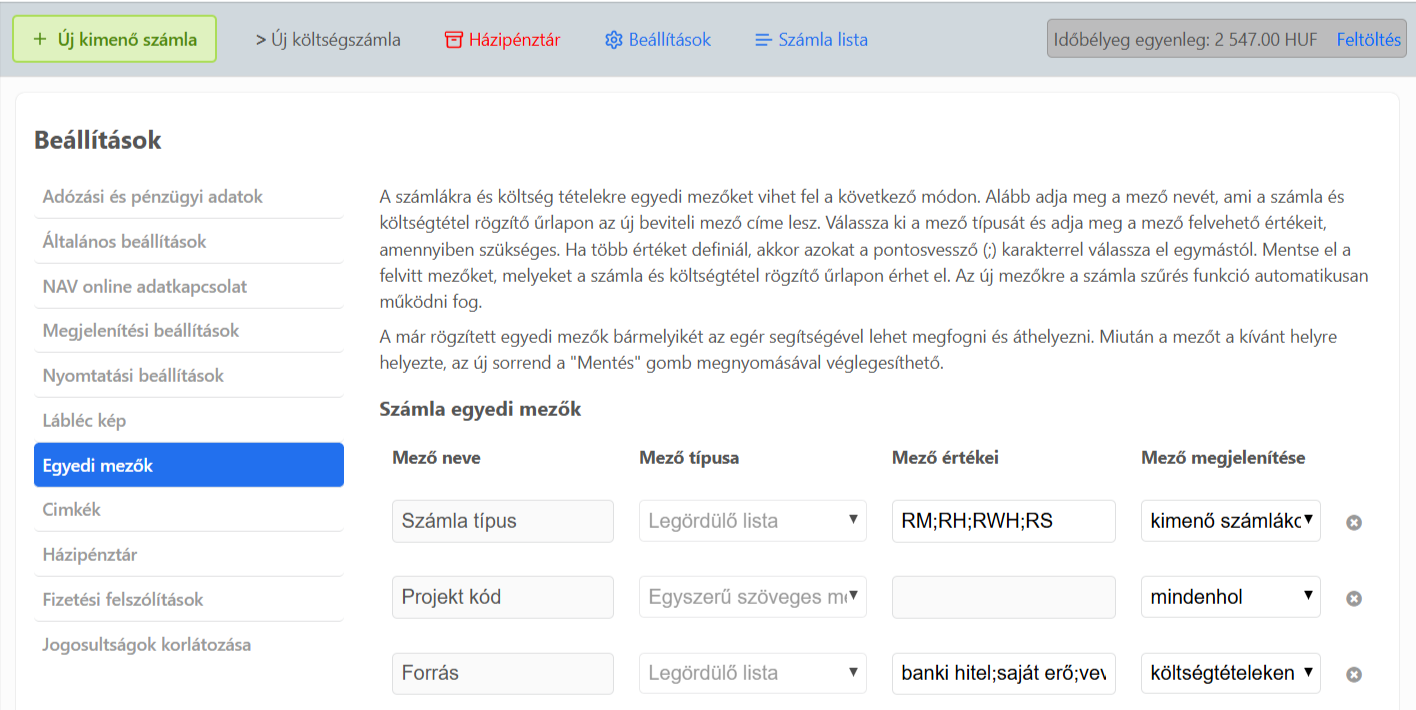Remove the Projekt kód custom field
Image resolution: width=1416 pixels, height=710 pixels.
click(1353, 597)
